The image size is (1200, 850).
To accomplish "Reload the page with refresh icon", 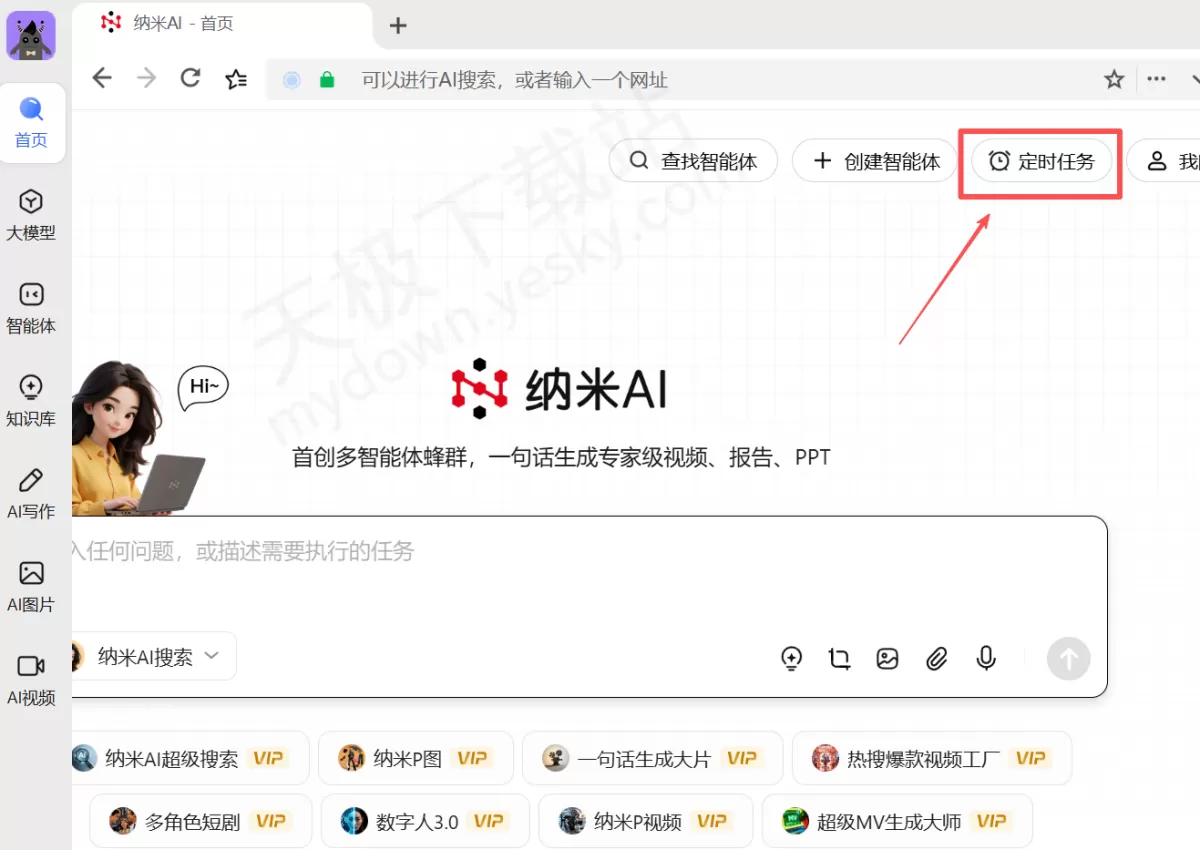I will [x=190, y=79].
